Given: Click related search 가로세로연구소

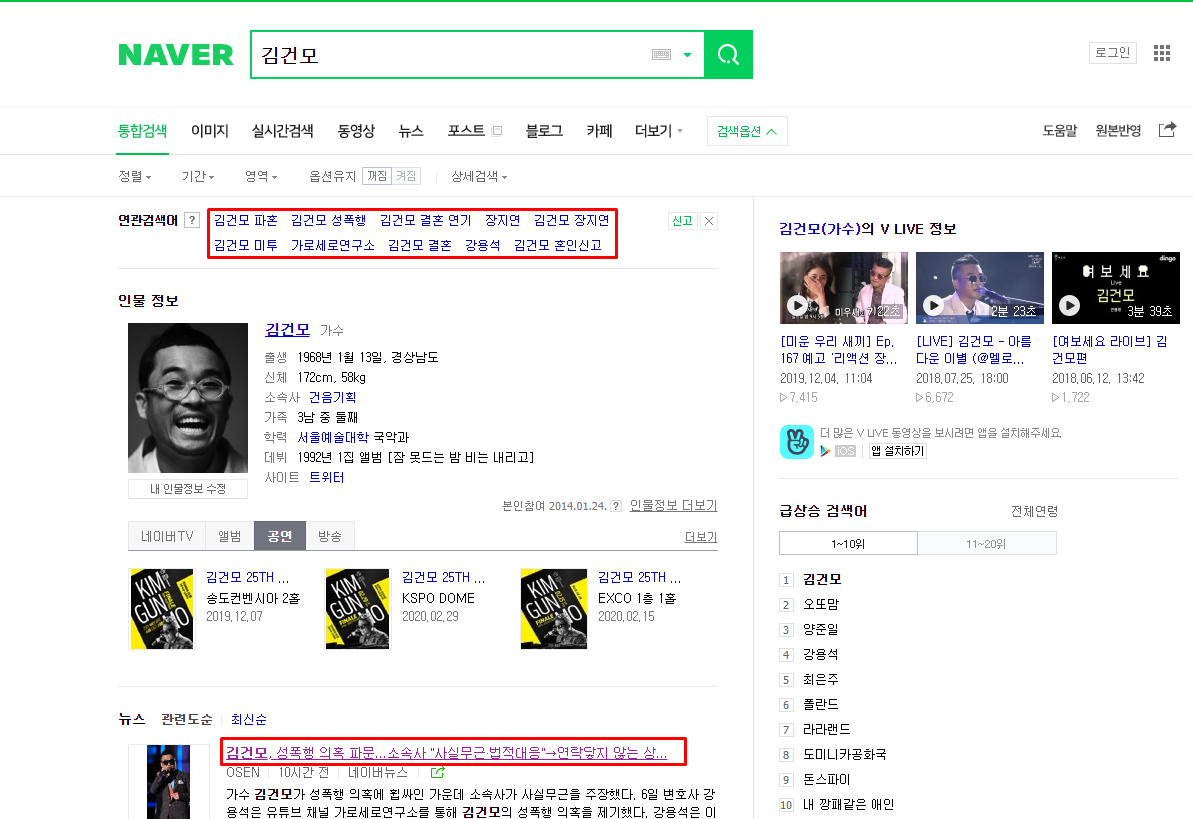Looking at the screenshot, I should pyautogui.click(x=332, y=245).
